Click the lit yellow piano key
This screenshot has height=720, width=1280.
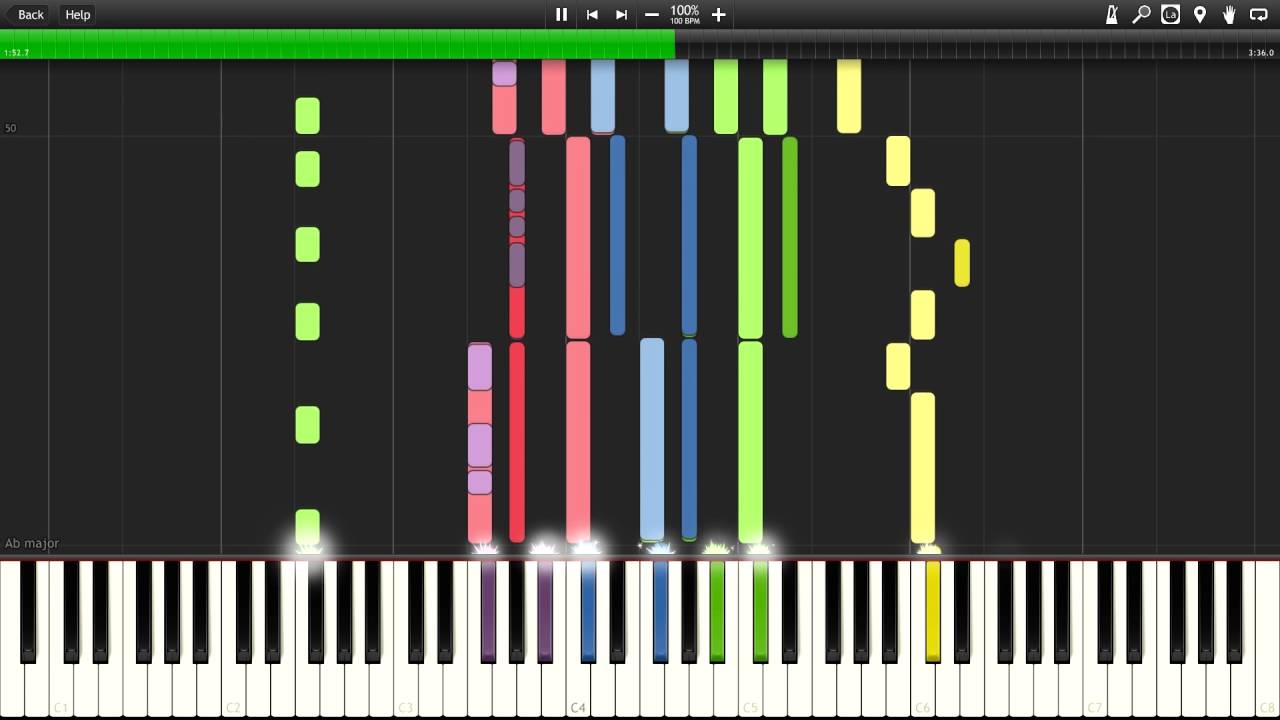tap(933, 610)
